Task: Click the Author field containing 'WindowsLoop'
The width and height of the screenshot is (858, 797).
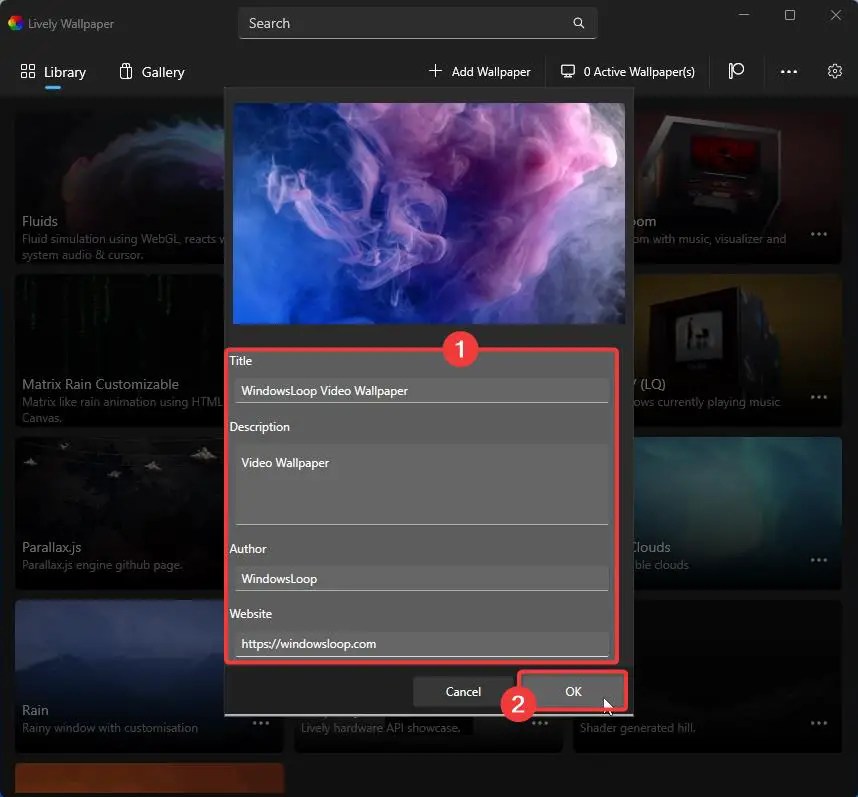Action: tap(421, 579)
